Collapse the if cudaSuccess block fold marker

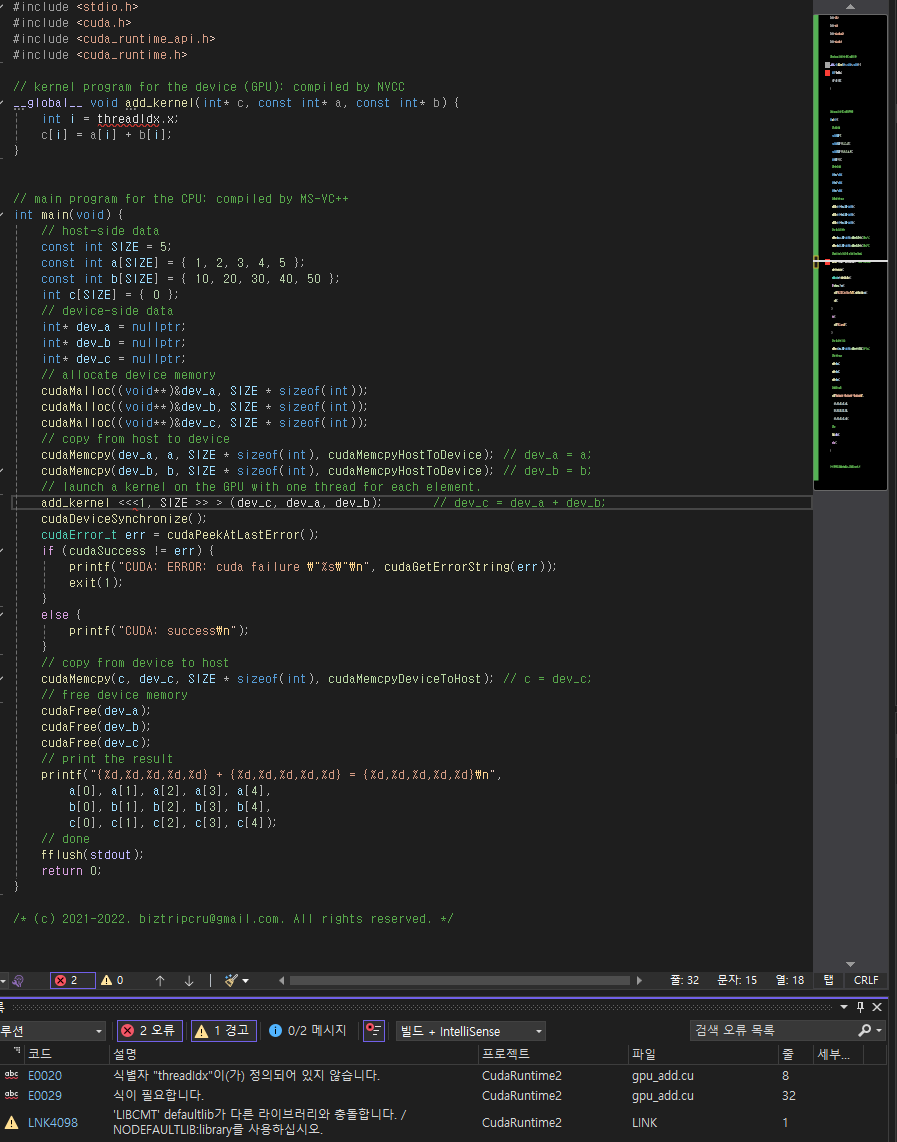2,551
